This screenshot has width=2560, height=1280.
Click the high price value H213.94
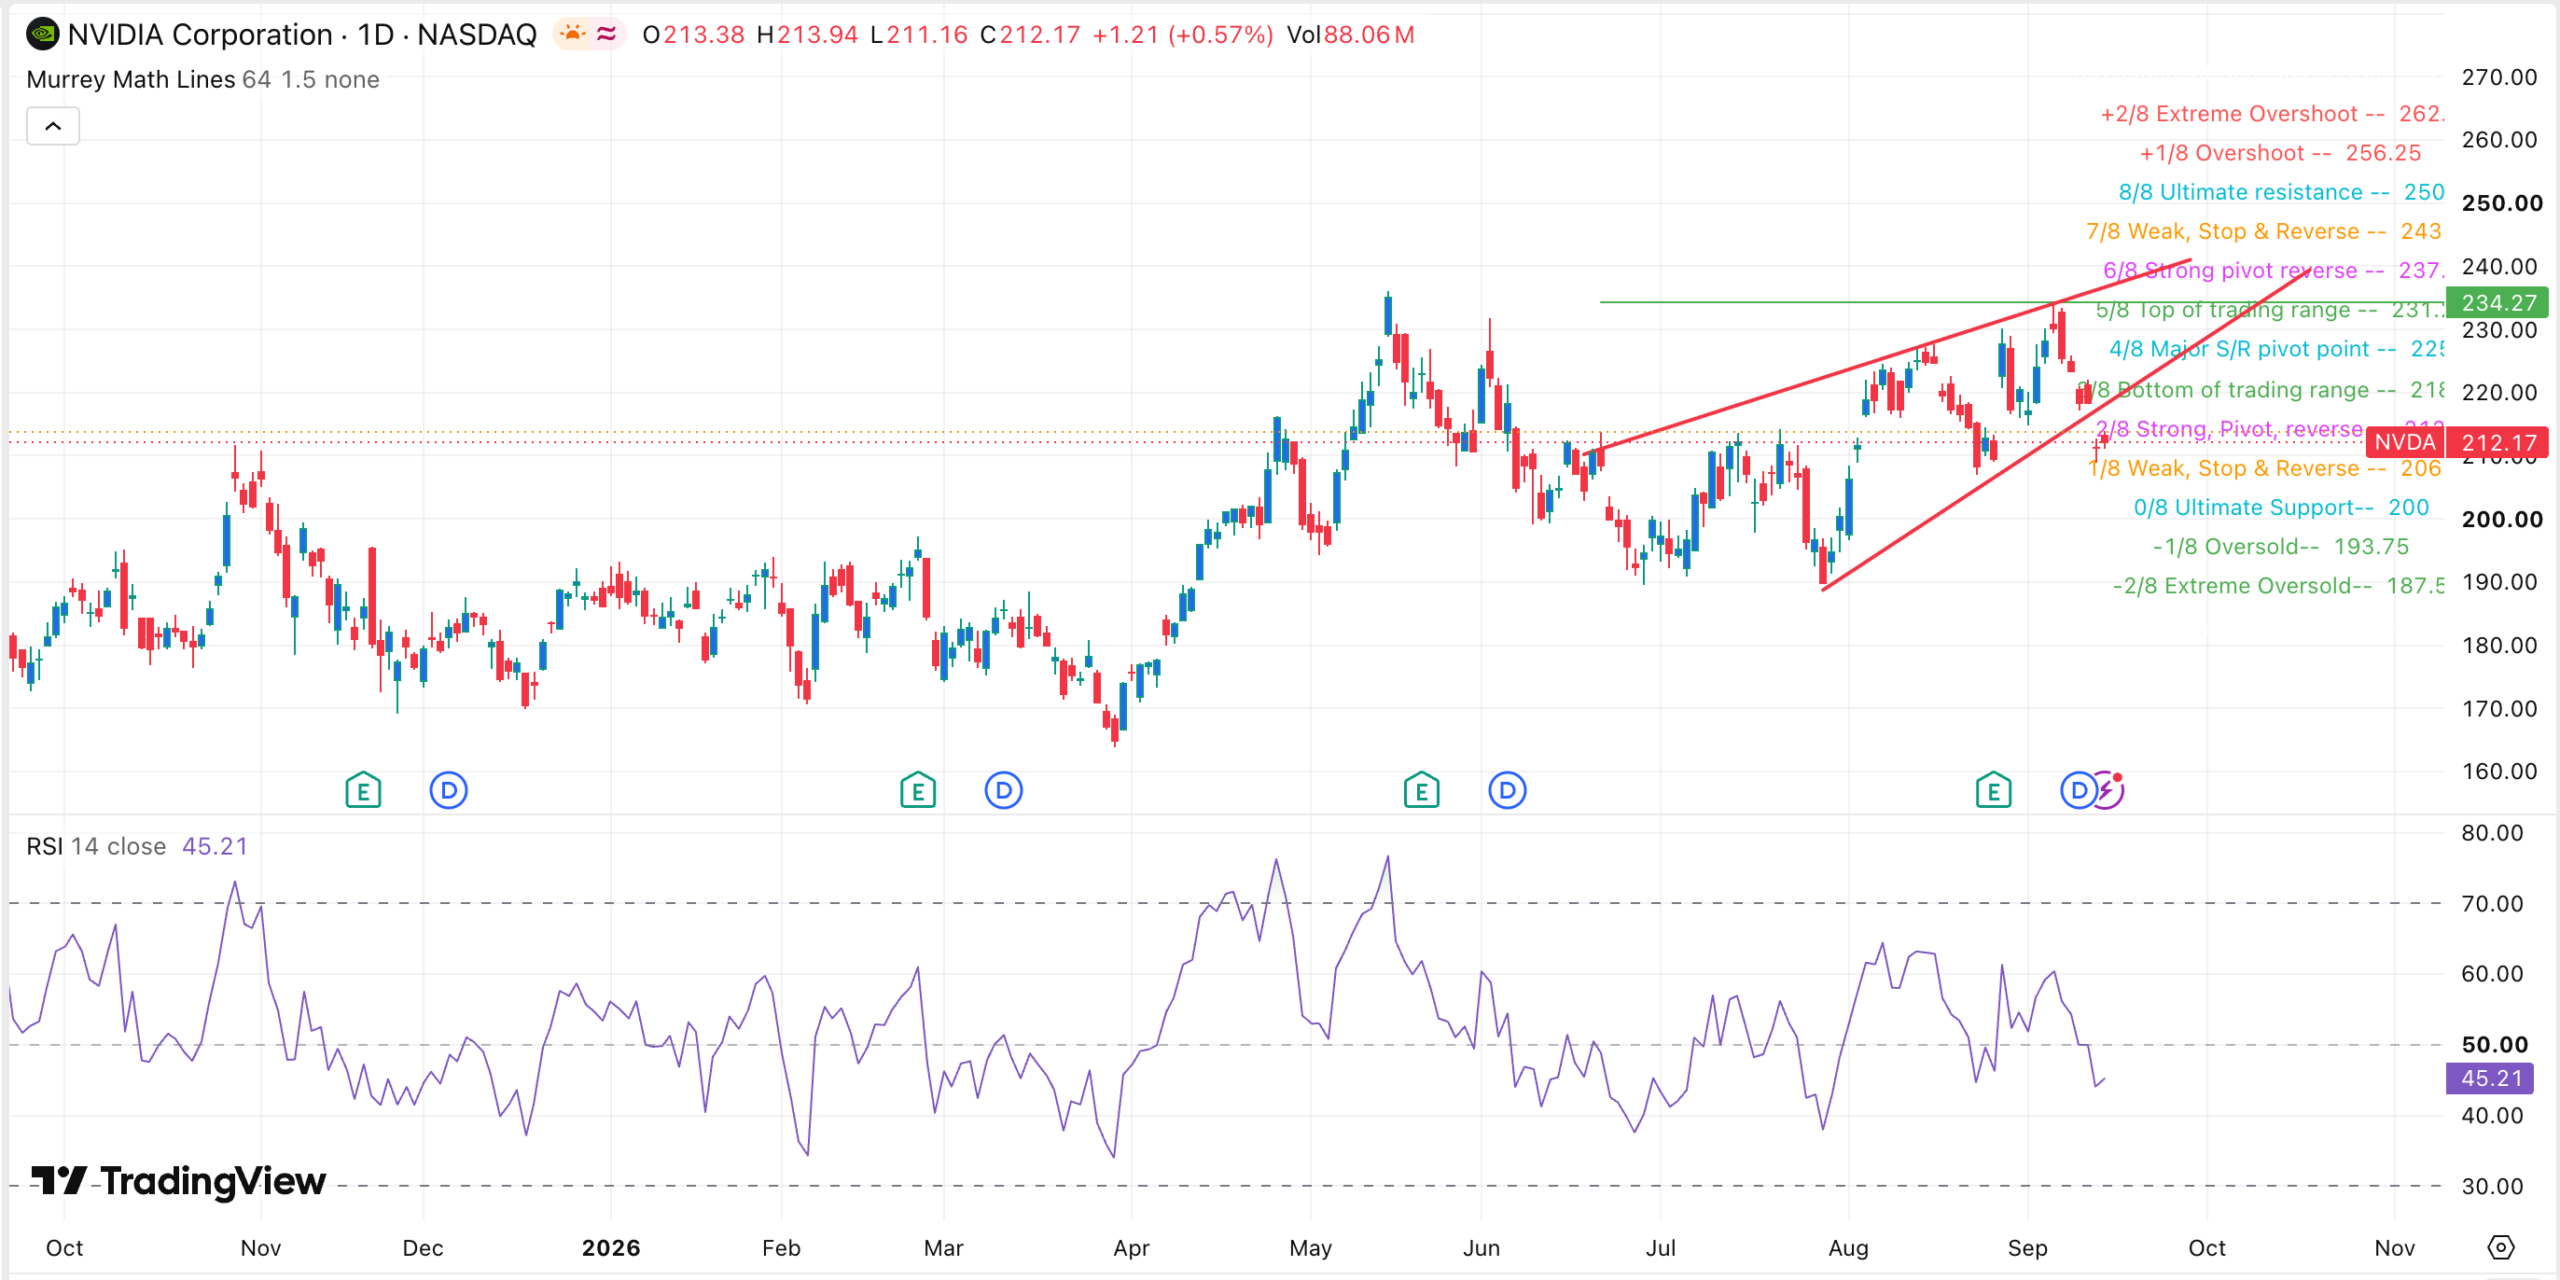807,35
